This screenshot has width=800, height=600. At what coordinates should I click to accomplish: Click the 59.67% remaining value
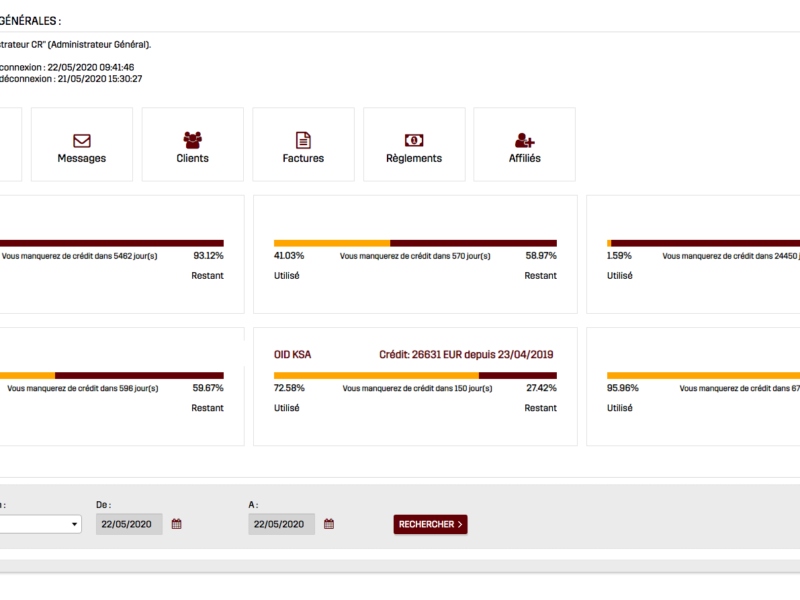tap(208, 388)
